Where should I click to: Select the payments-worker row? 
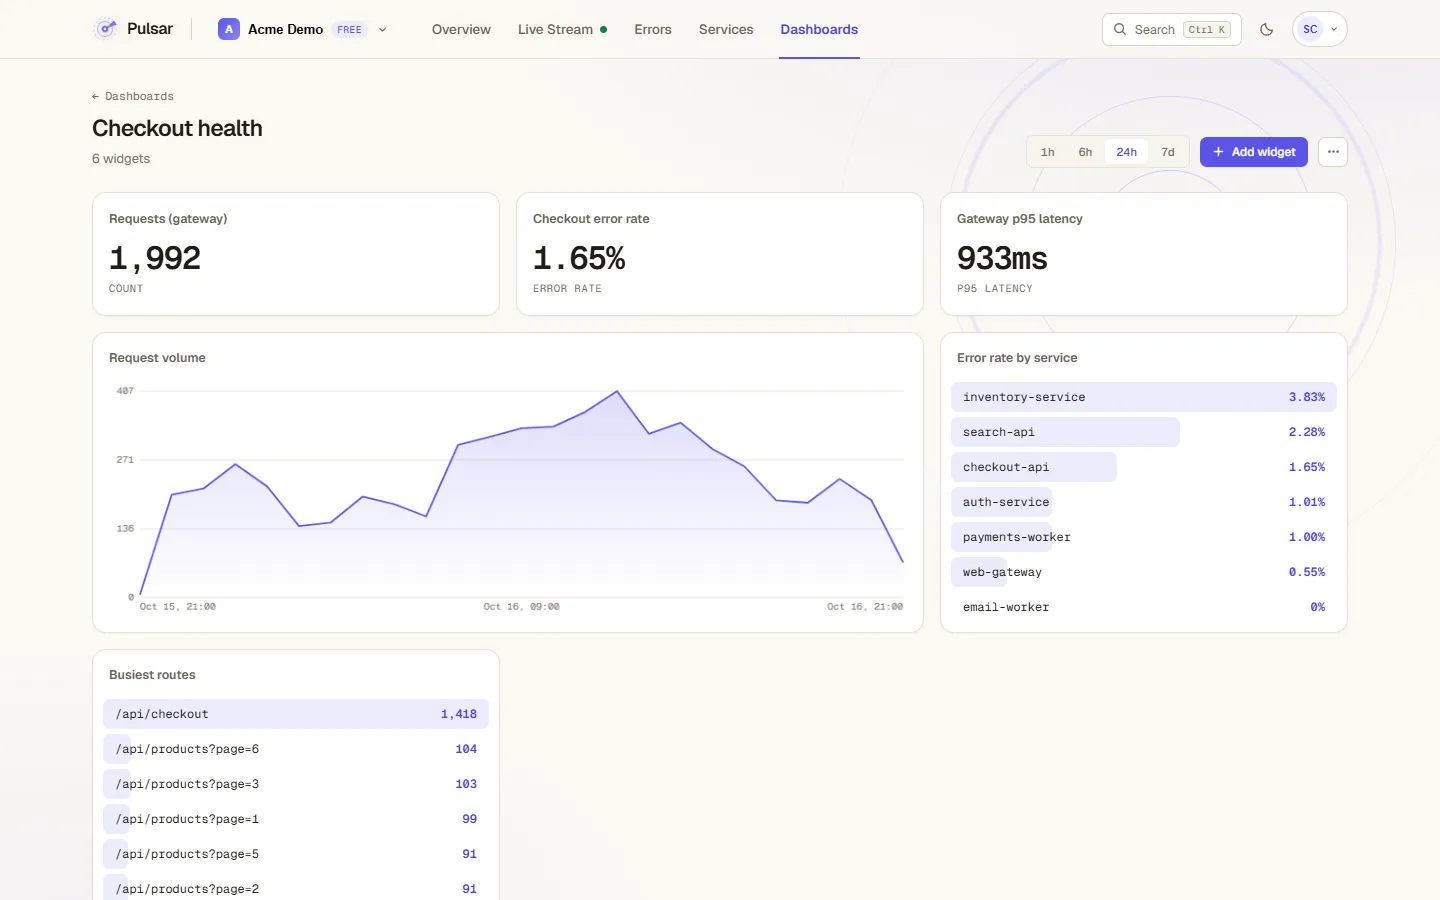pyautogui.click(x=1144, y=537)
